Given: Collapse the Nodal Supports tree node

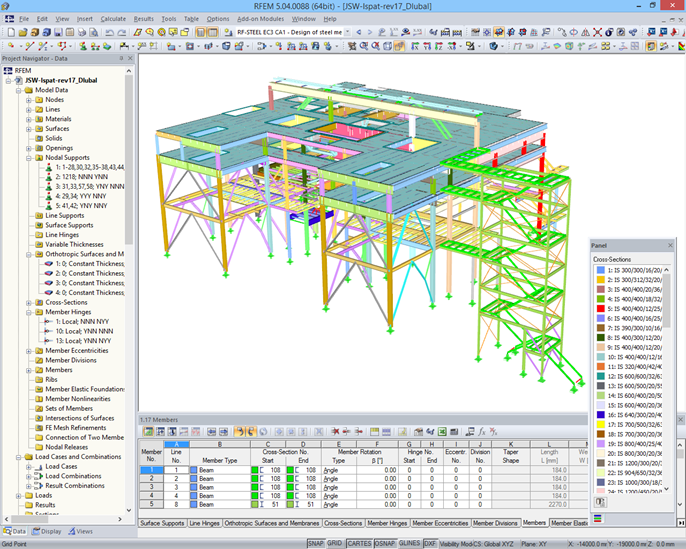Looking at the screenshot, I should tap(28, 157).
